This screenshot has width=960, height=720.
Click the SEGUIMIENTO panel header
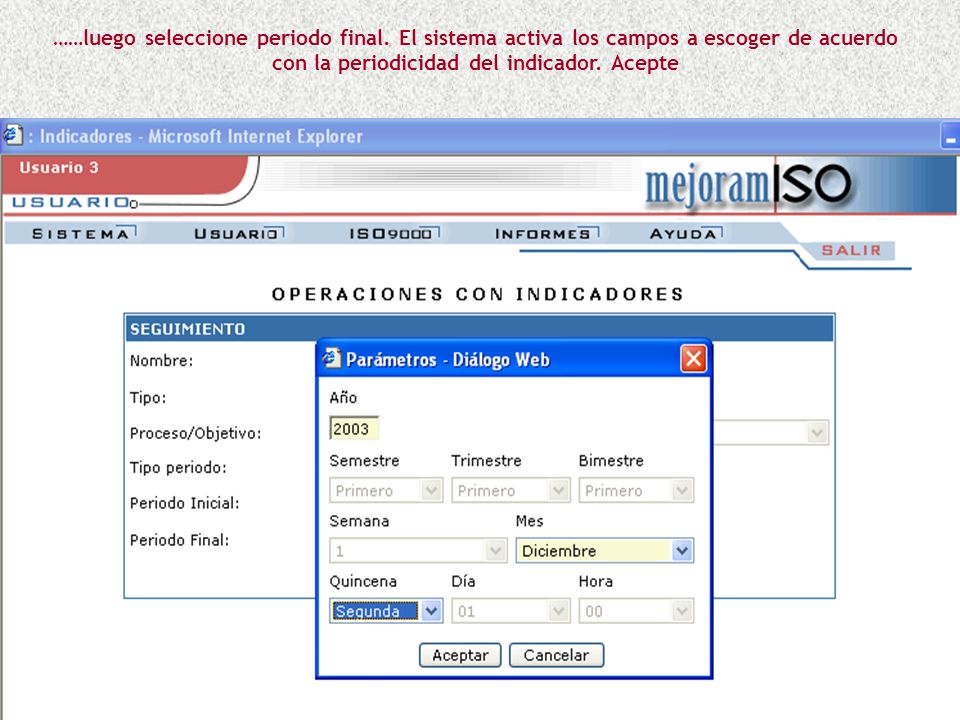479,329
